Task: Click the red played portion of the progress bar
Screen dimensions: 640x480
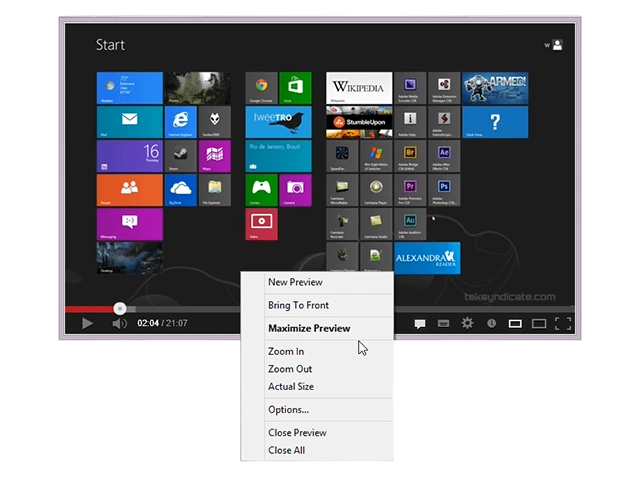Action: 89,309
